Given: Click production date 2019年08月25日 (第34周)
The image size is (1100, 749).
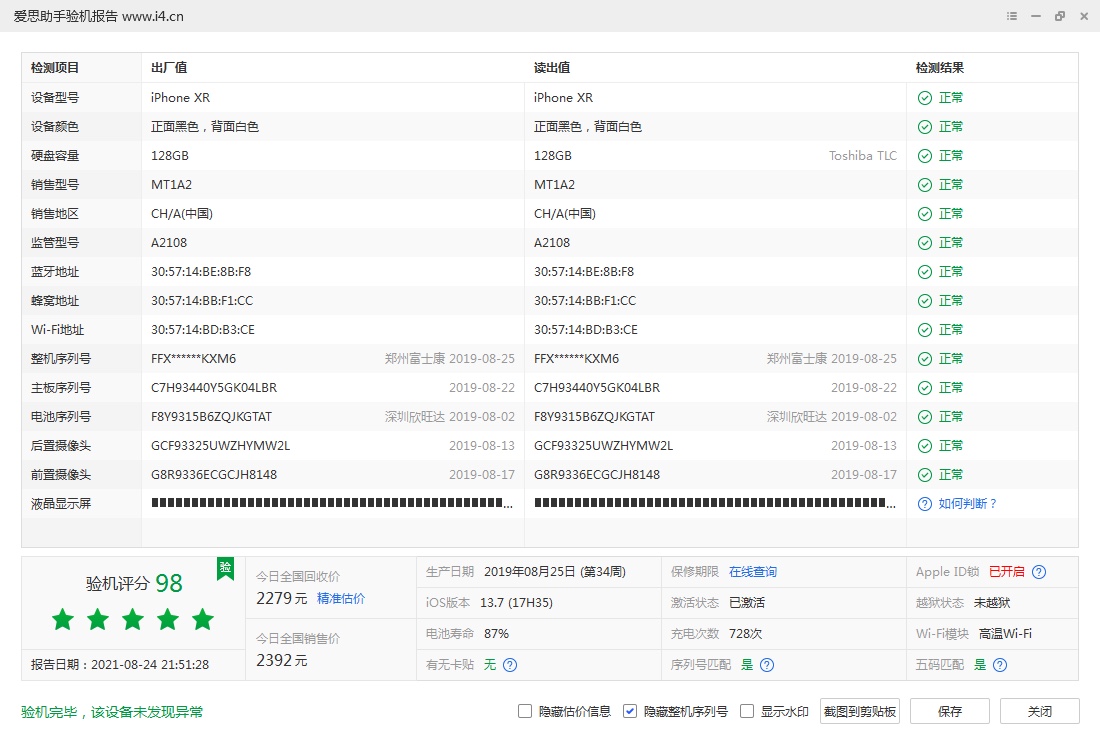Looking at the screenshot, I should pyautogui.click(x=555, y=572).
